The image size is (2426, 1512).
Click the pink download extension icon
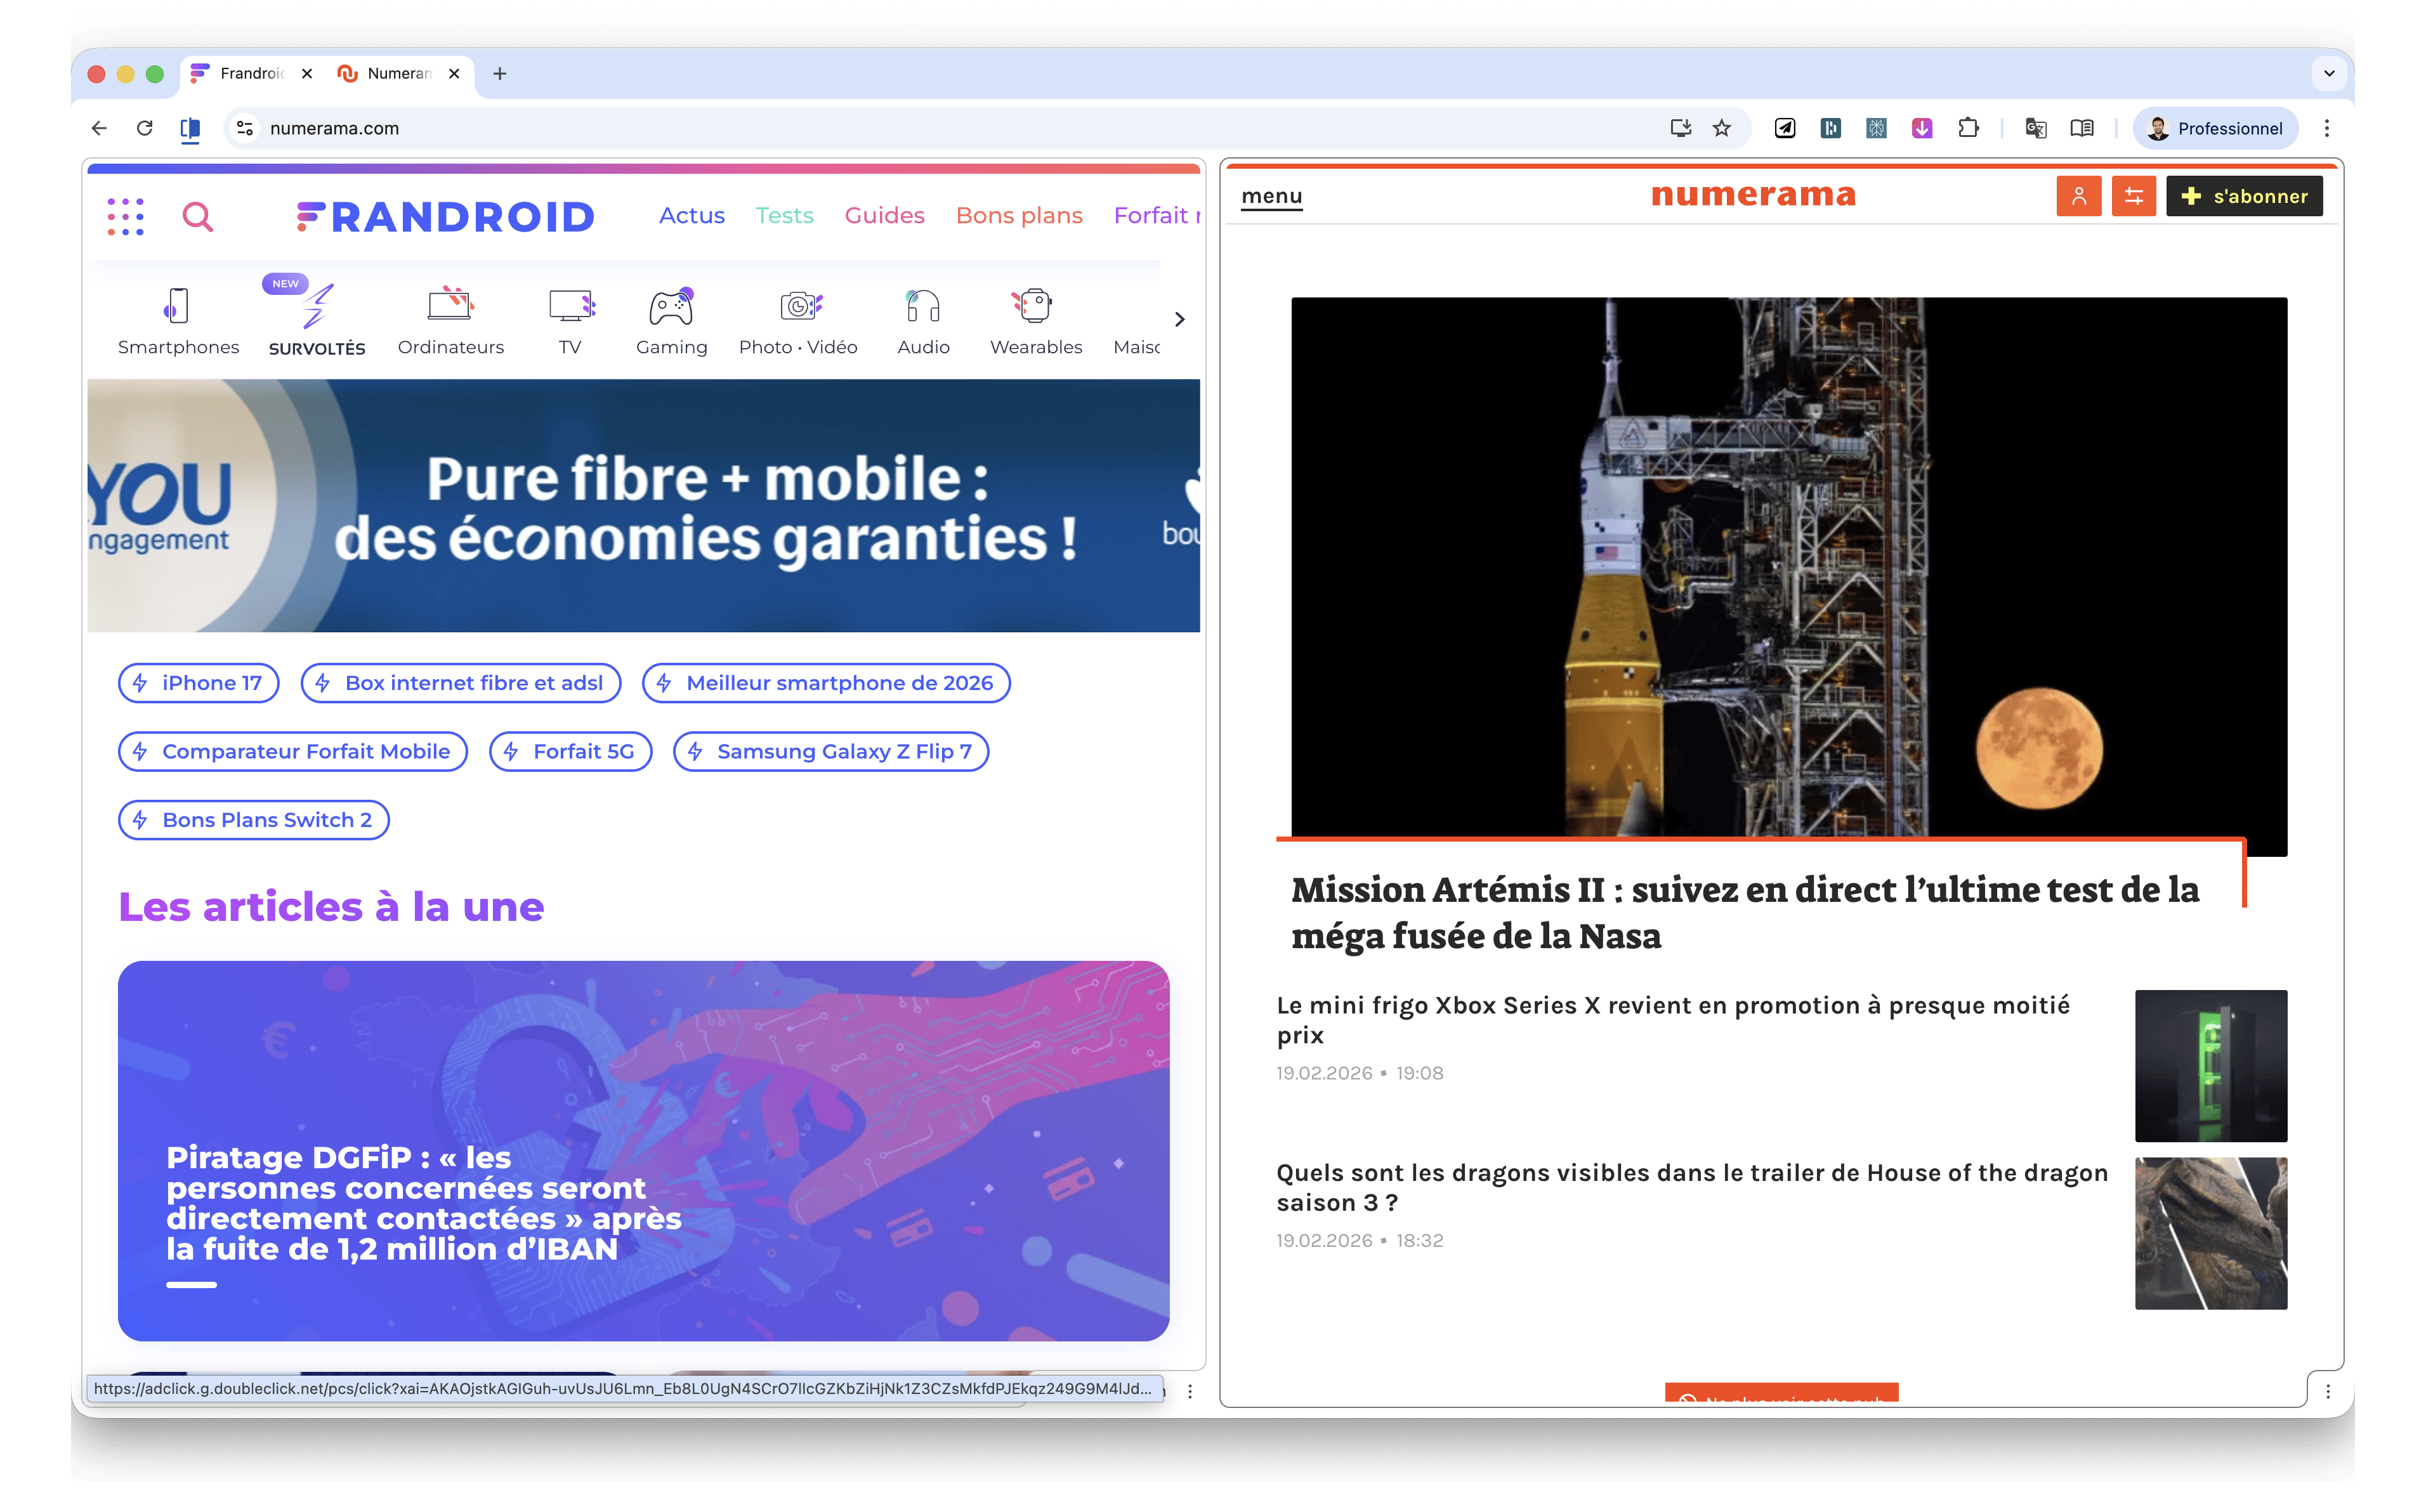[1921, 128]
